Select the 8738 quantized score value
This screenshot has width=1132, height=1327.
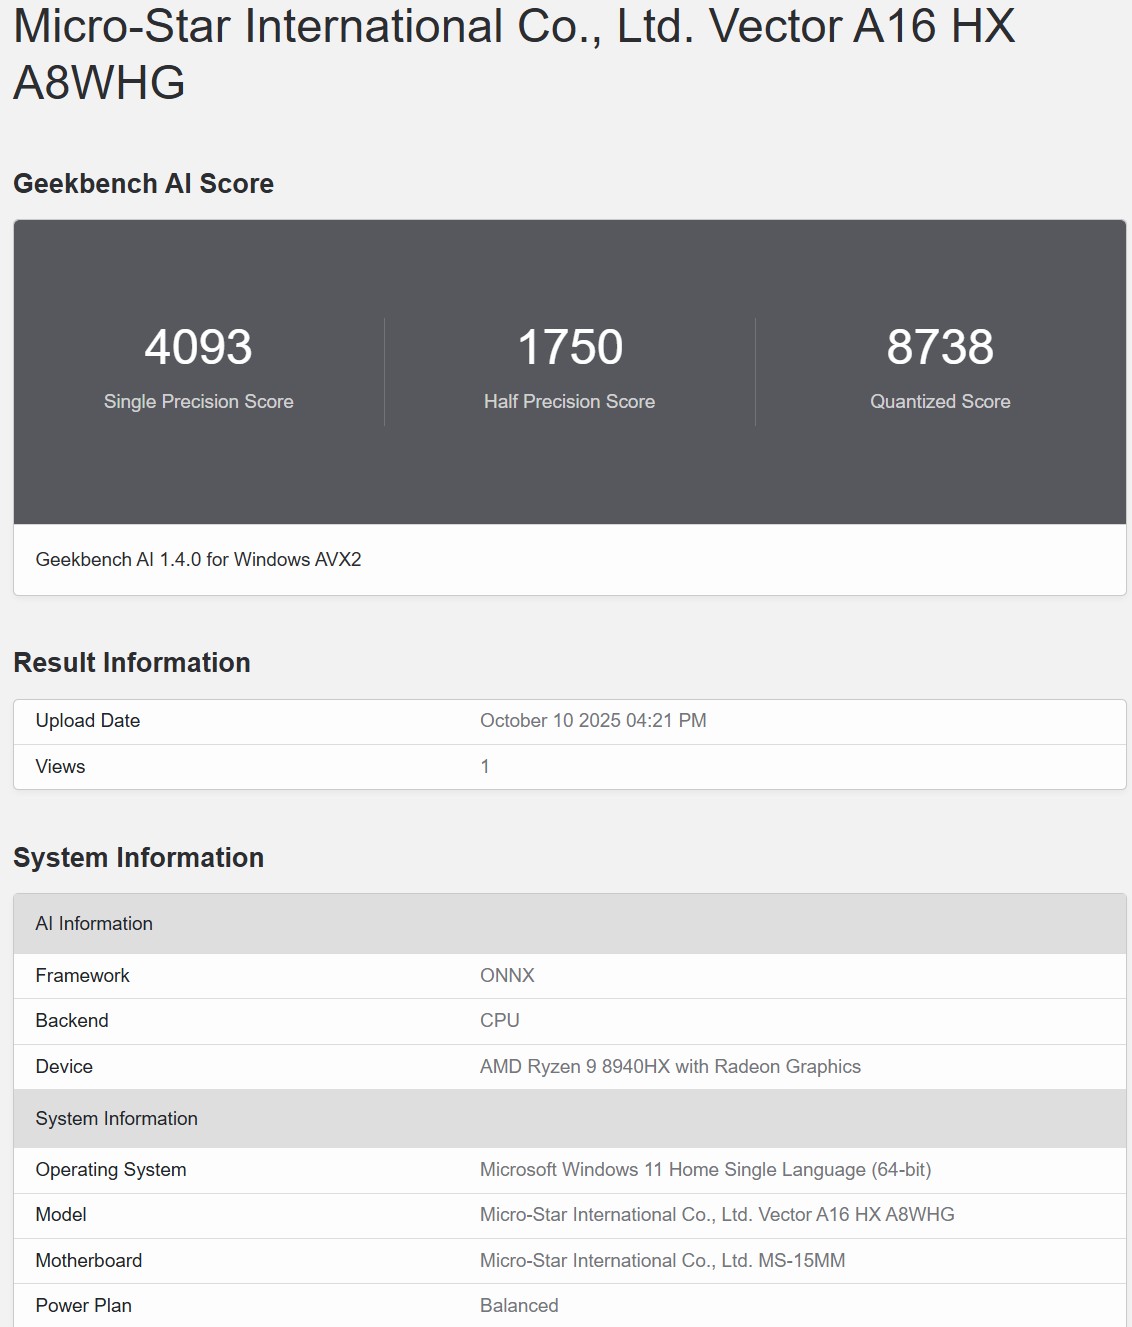(939, 348)
